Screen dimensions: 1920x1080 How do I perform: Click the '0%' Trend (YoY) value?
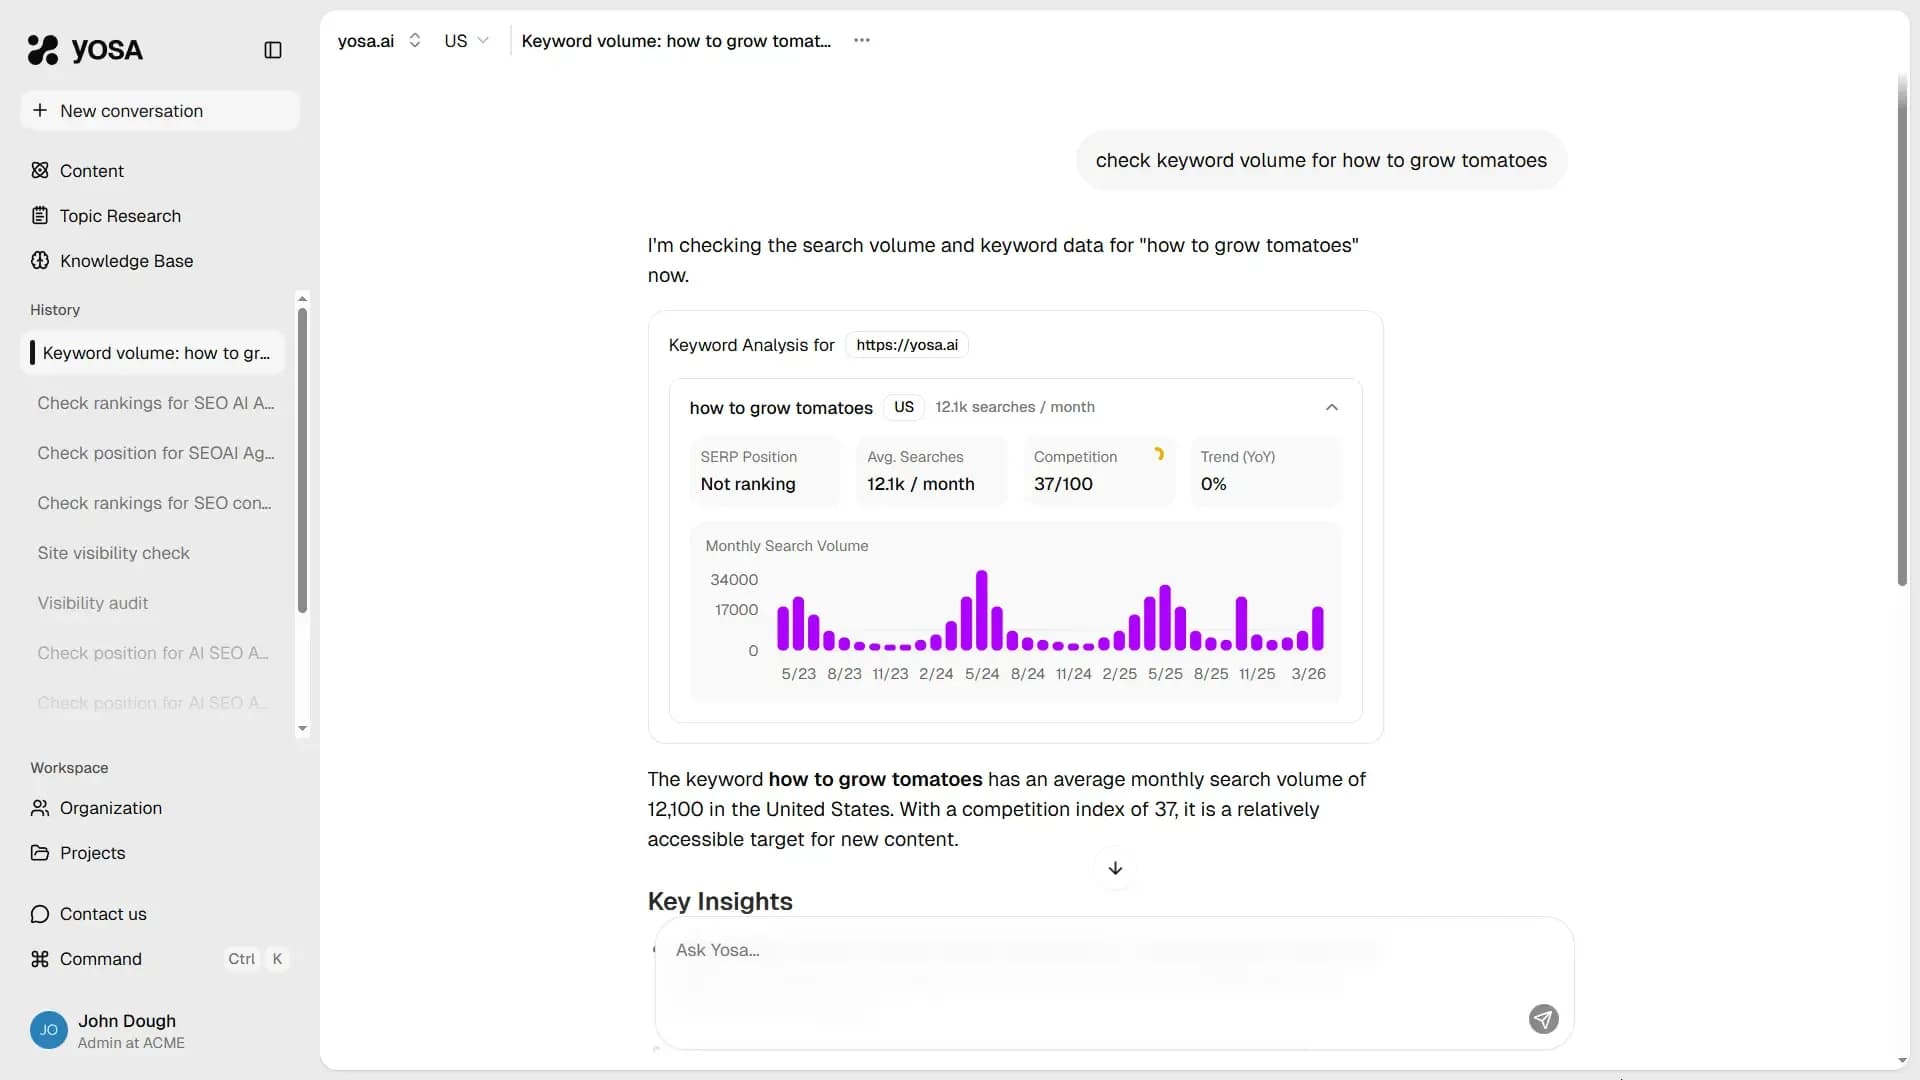coord(1213,483)
